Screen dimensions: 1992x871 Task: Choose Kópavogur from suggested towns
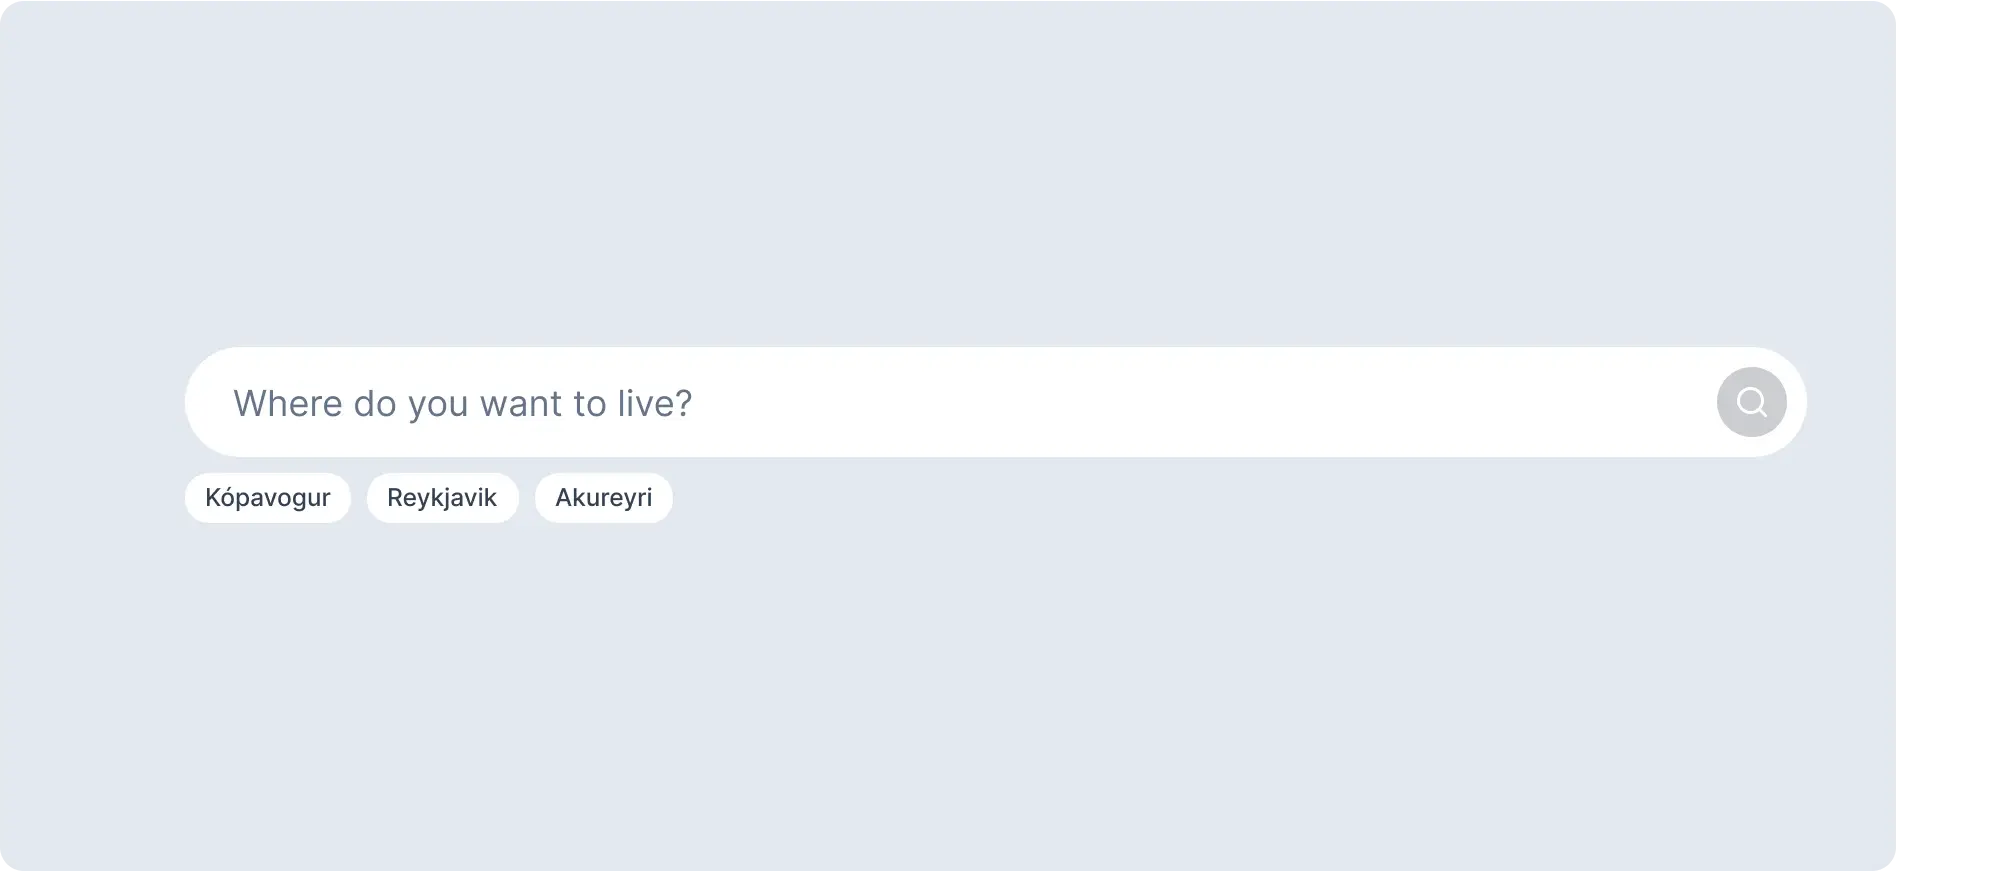tap(268, 498)
